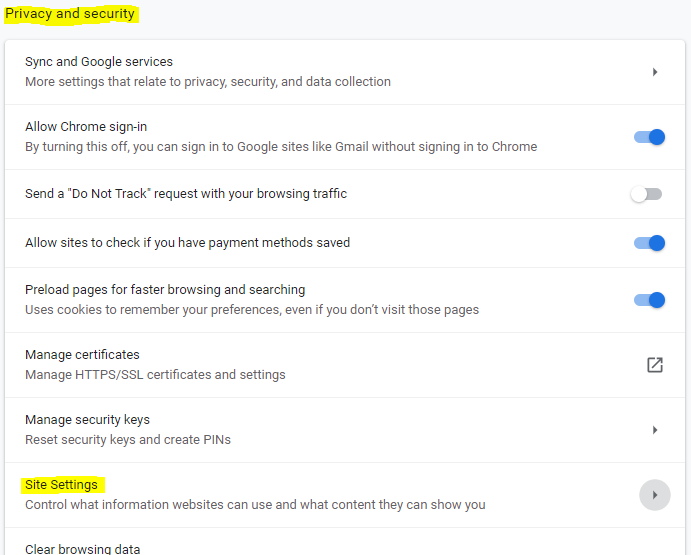Click Manage certificates label

pyautogui.click(x=82, y=355)
